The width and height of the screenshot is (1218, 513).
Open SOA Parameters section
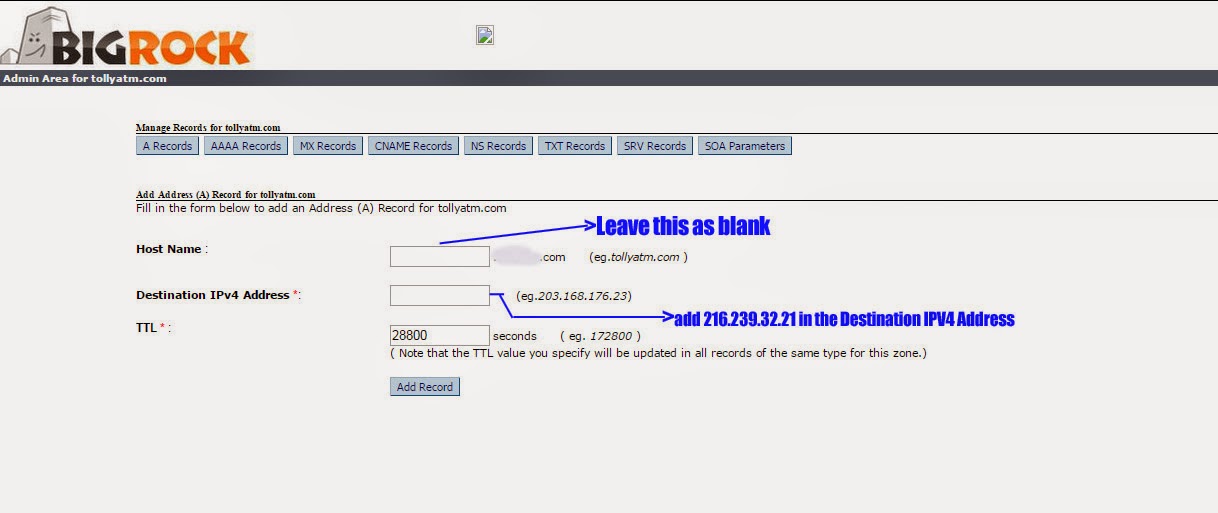point(745,146)
